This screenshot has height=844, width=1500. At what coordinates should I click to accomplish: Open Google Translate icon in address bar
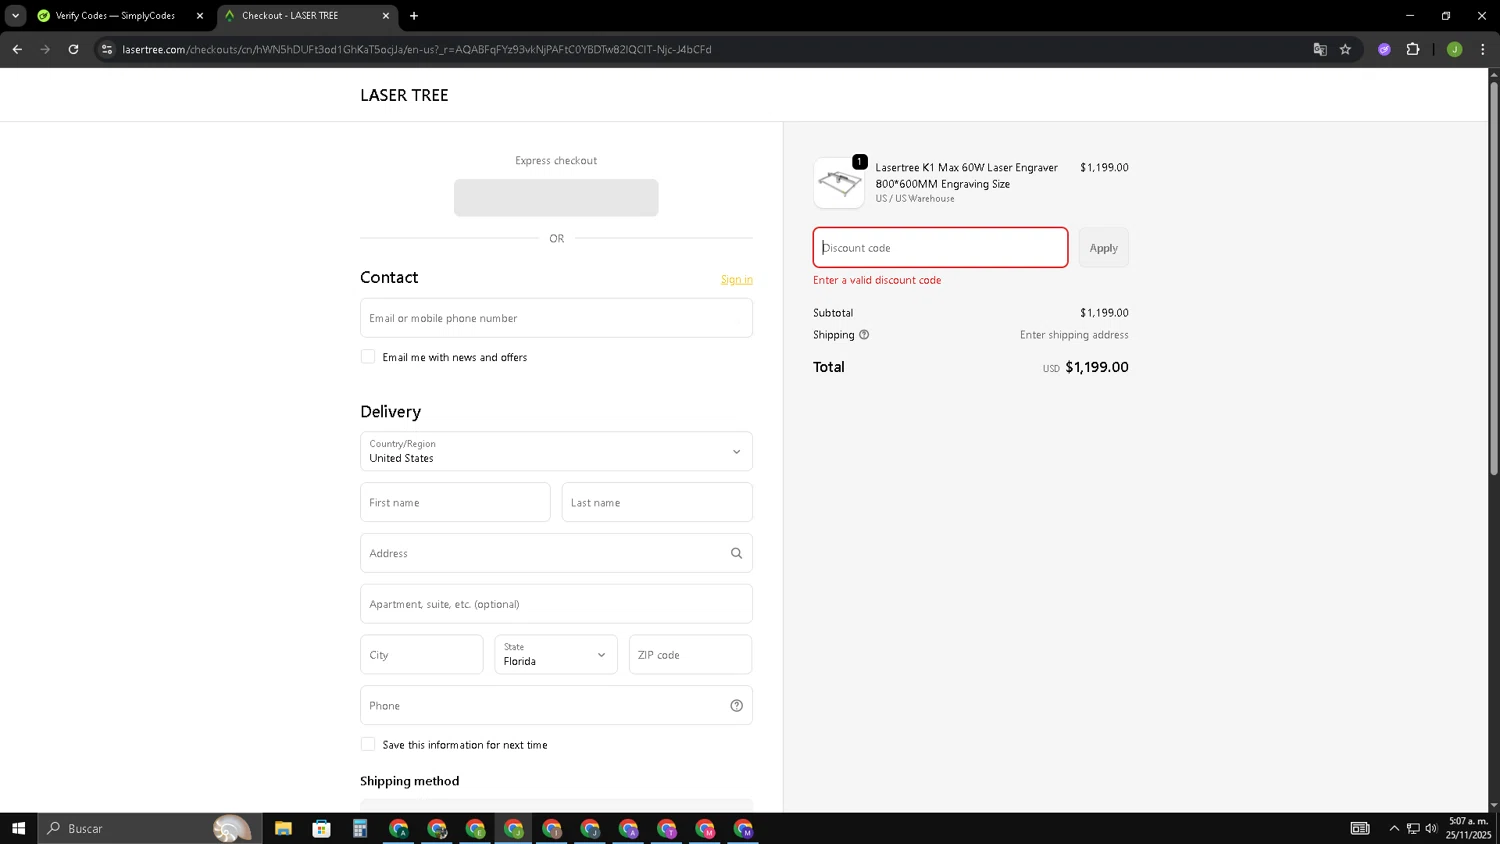1320,49
